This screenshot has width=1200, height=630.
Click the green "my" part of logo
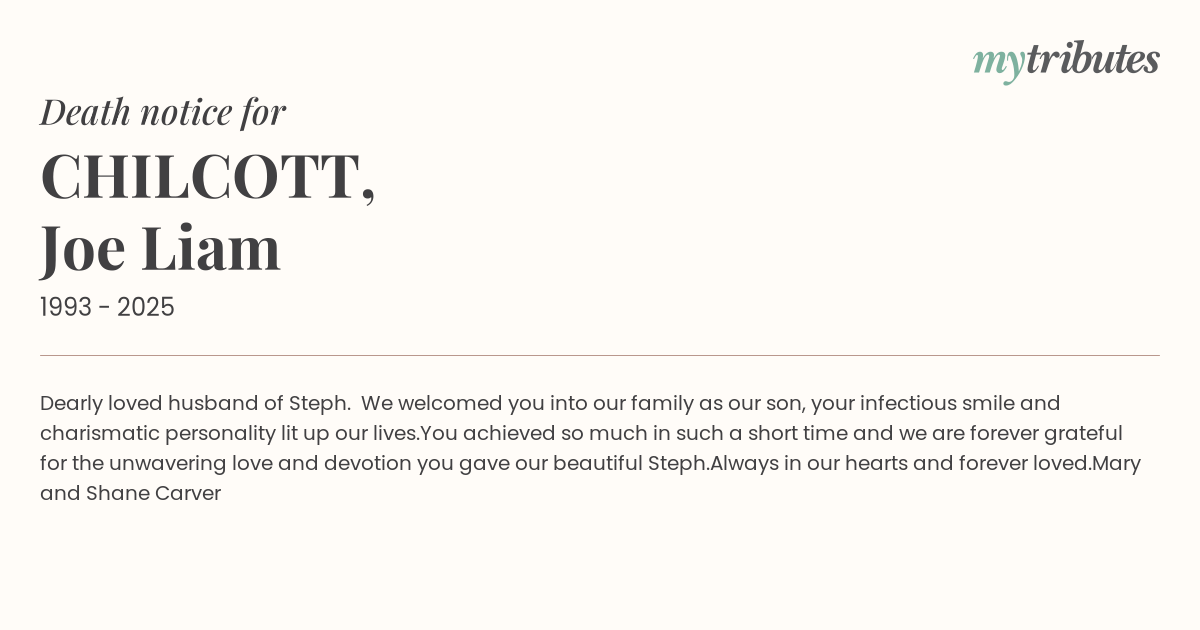[x=998, y=62]
